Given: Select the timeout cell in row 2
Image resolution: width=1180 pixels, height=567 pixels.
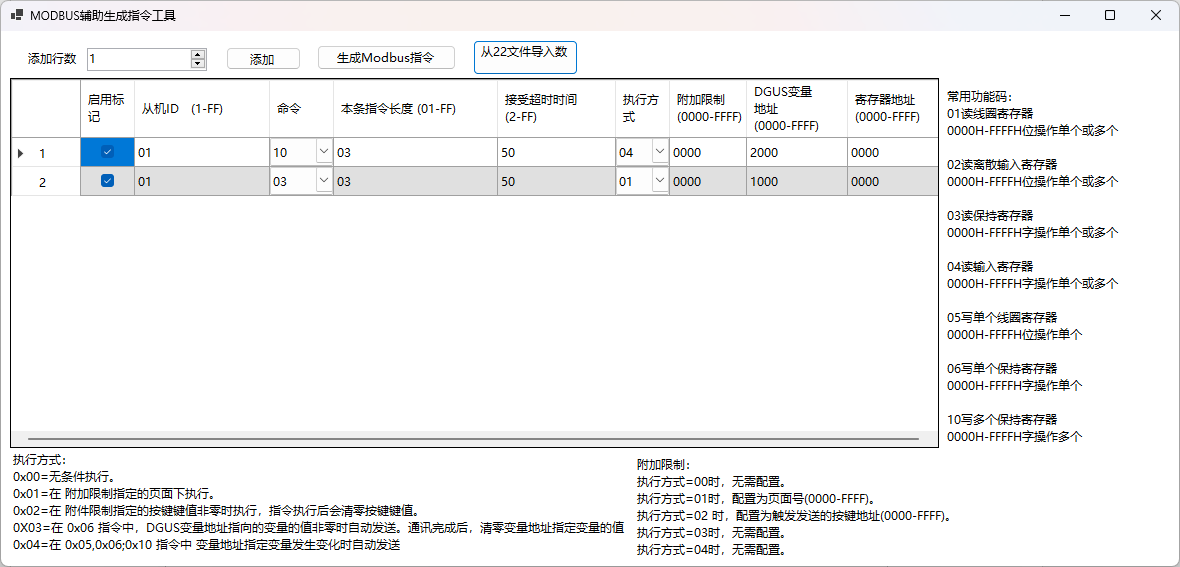Looking at the screenshot, I should coord(556,182).
